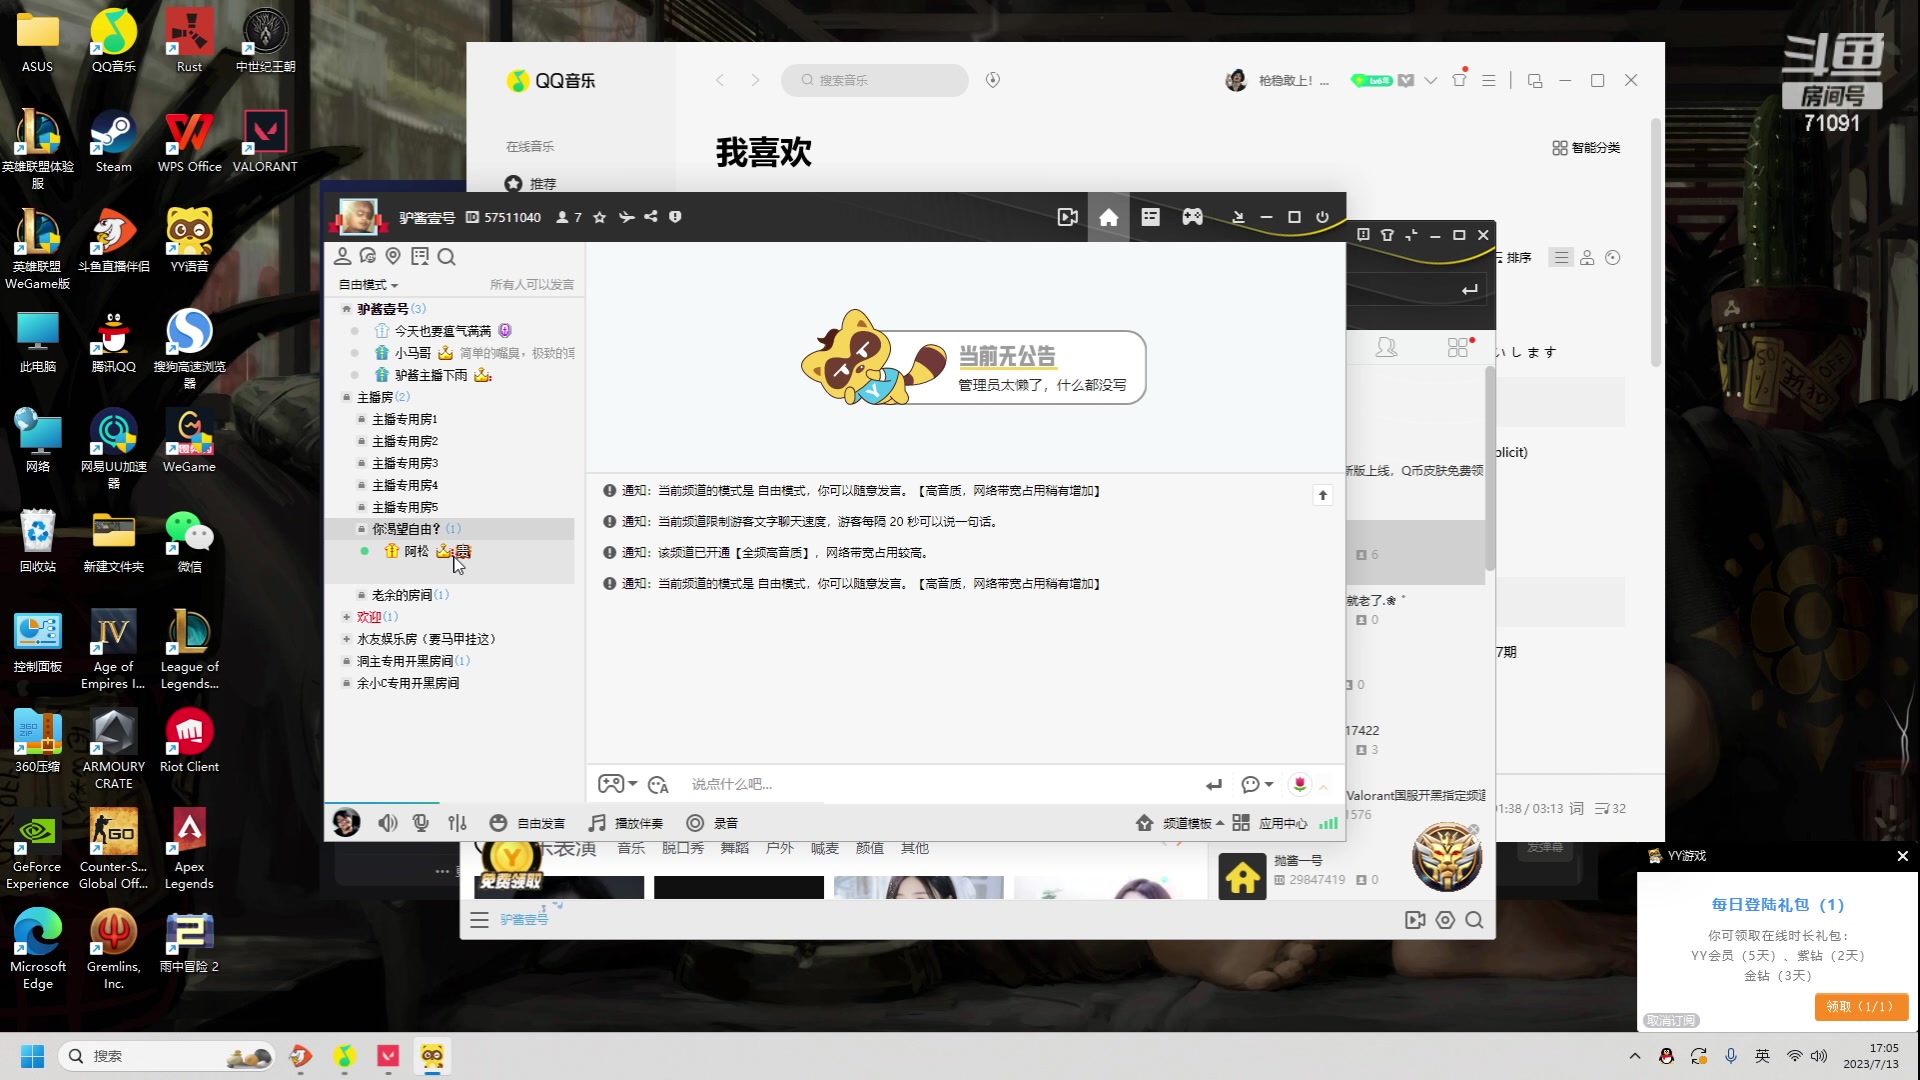The height and width of the screenshot is (1080, 1920).
Task: Start recording with 录音 button
Action: (712, 823)
